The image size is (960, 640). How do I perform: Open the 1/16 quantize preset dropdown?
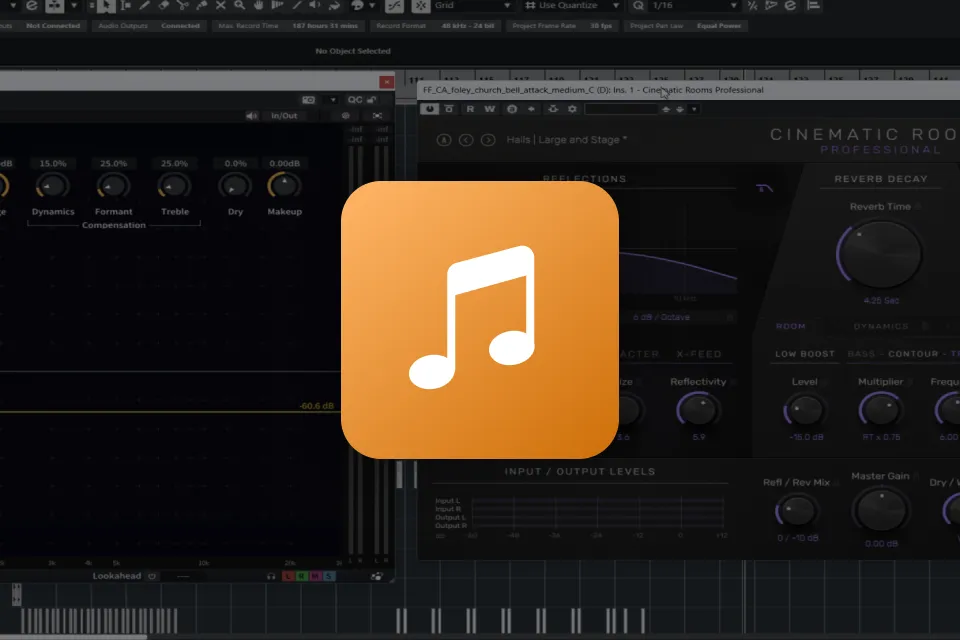[694, 6]
